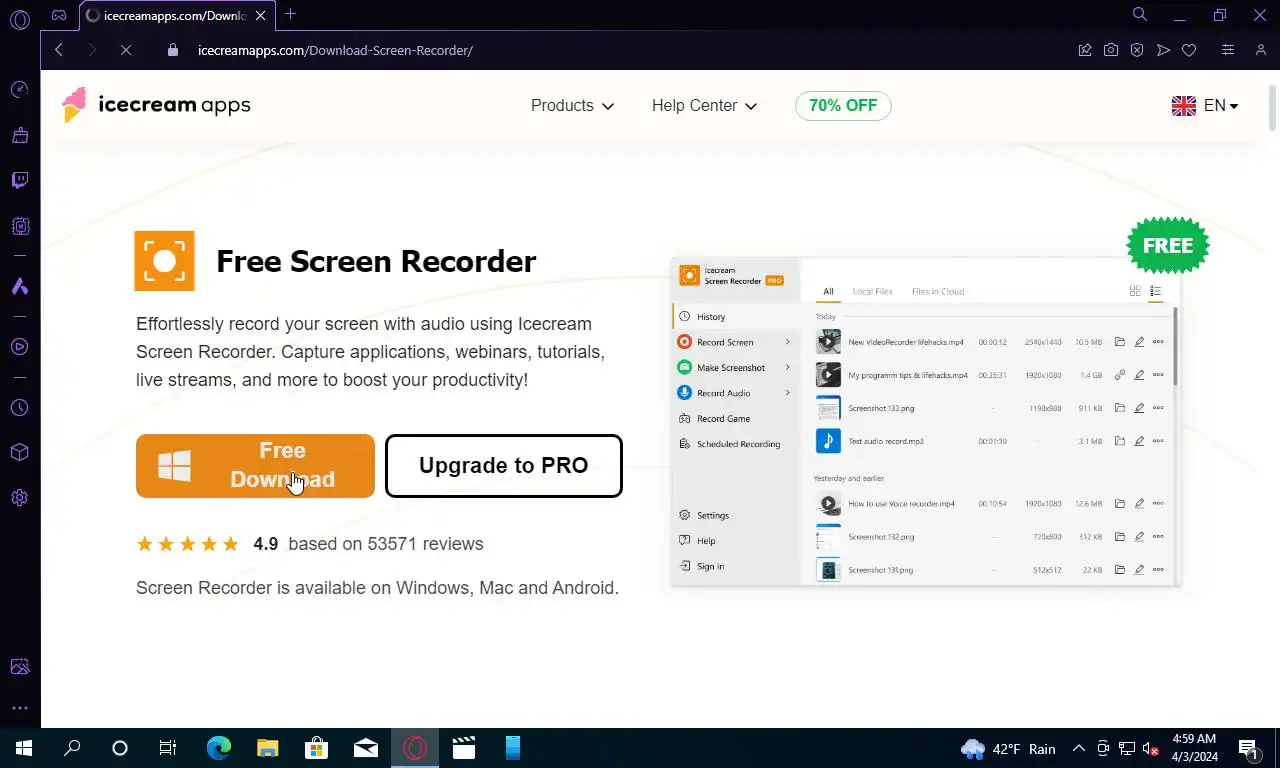This screenshot has height=768, width=1280.
Task: Open GX Cleaner broom in sidebar
Action: 20,135
